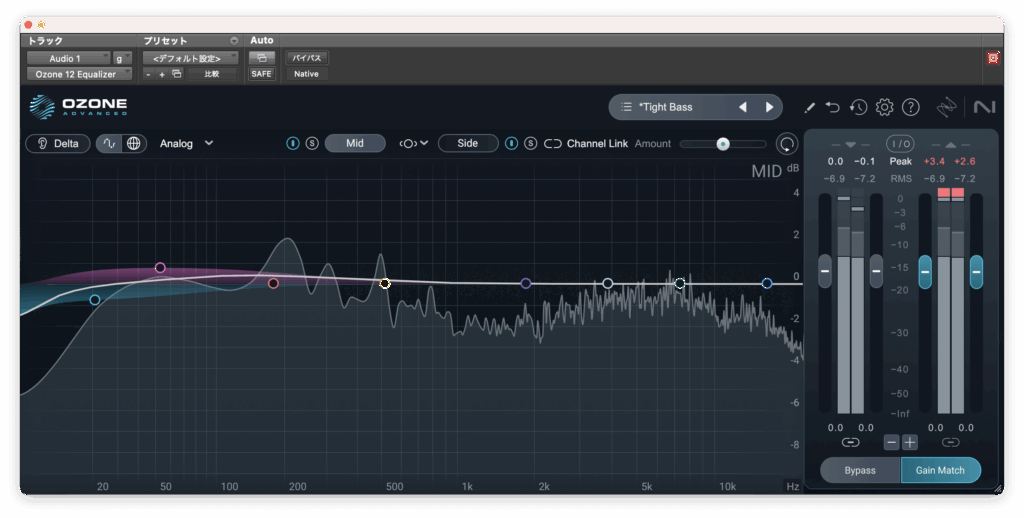This screenshot has width=1024, height=518.
Task: Toggle the Mid channel solo button
Action: [312, 144]
